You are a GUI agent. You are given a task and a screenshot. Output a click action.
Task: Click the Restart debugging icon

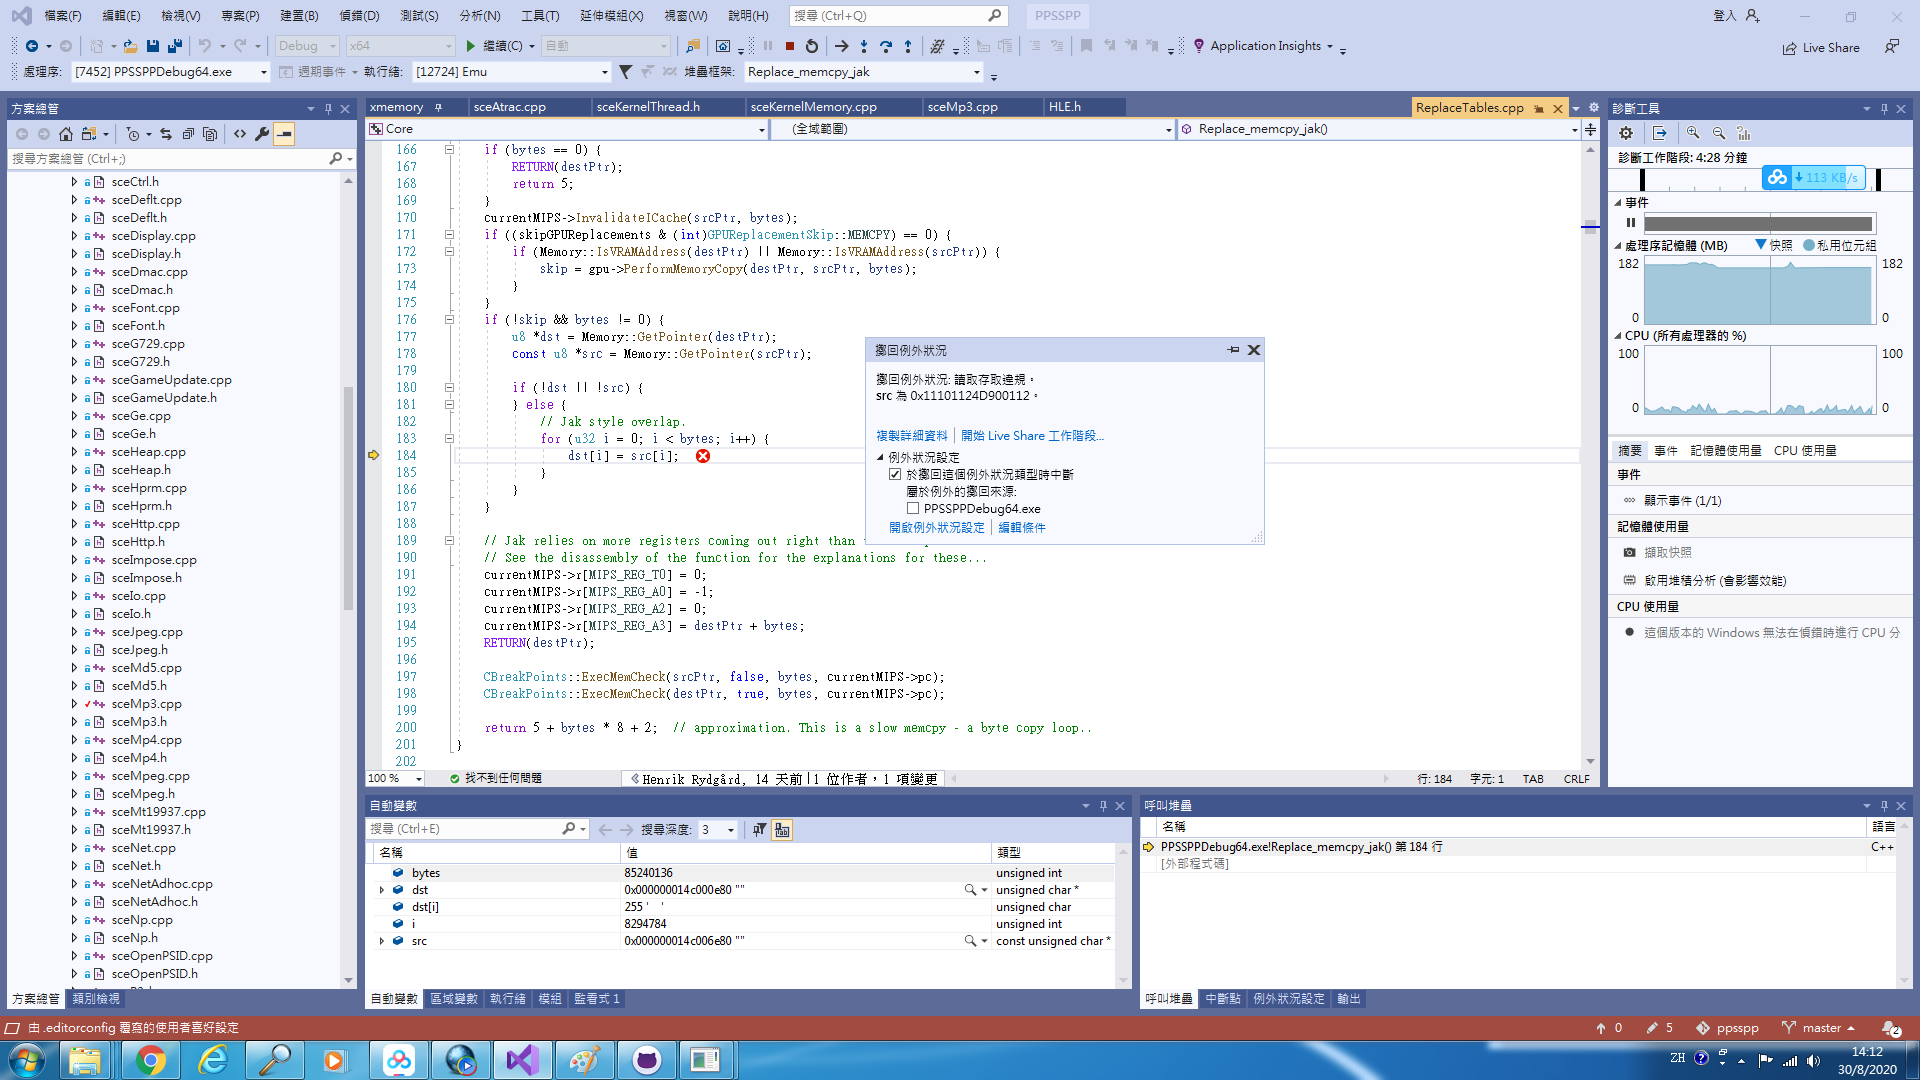click(812, 46)
